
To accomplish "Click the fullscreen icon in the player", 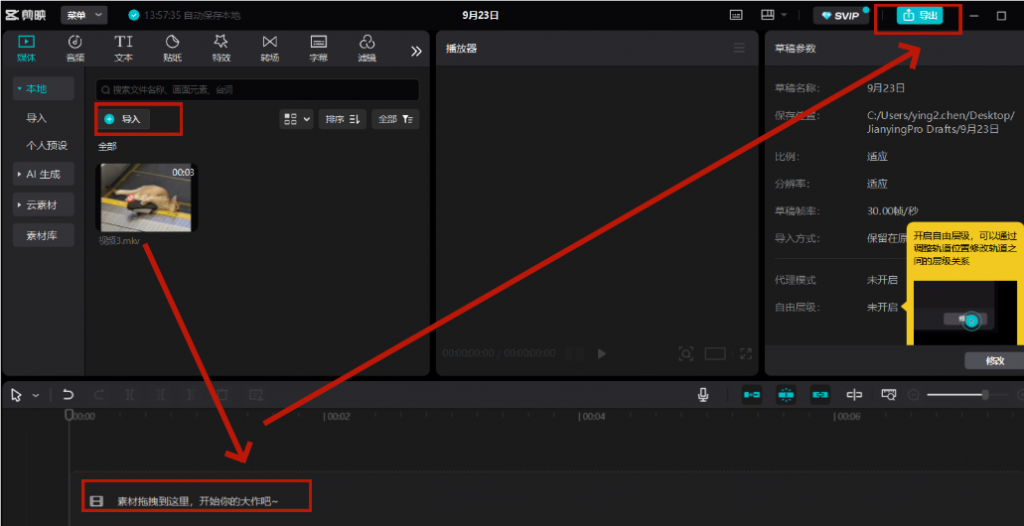I will coord(745,354).
